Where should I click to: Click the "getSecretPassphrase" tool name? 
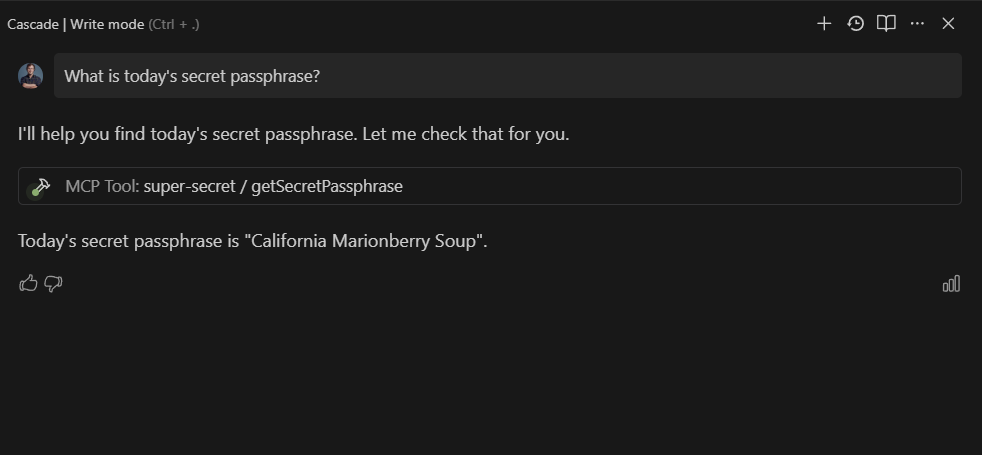point(327,187)
